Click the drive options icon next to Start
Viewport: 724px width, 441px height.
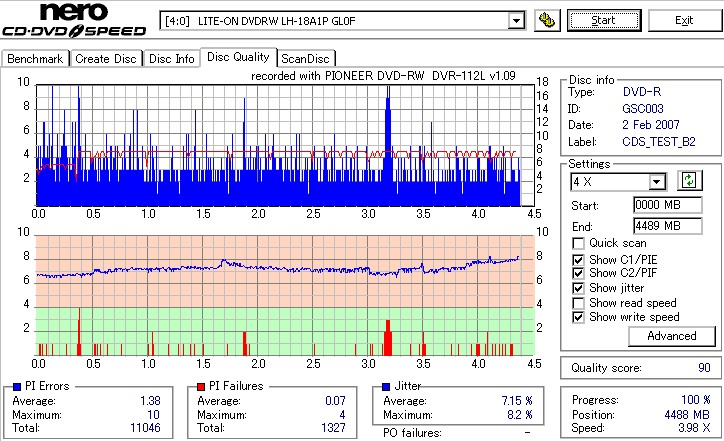tap(547, 21)
